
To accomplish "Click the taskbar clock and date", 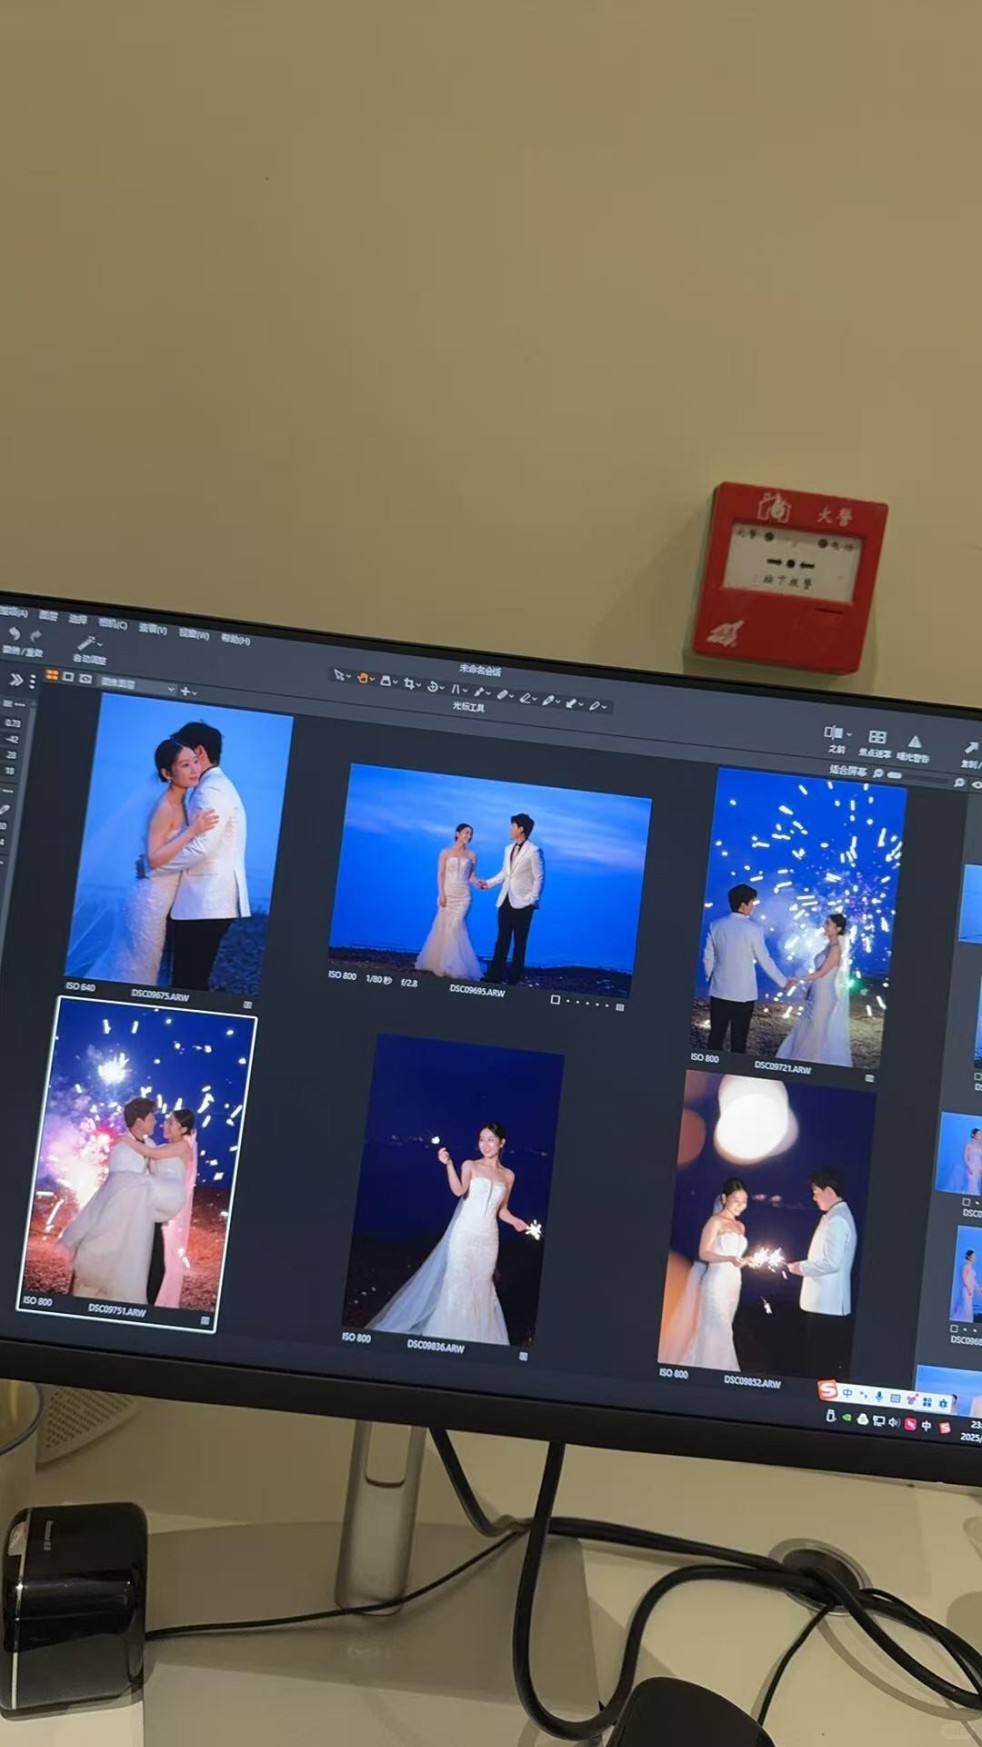I will 972,1431.
